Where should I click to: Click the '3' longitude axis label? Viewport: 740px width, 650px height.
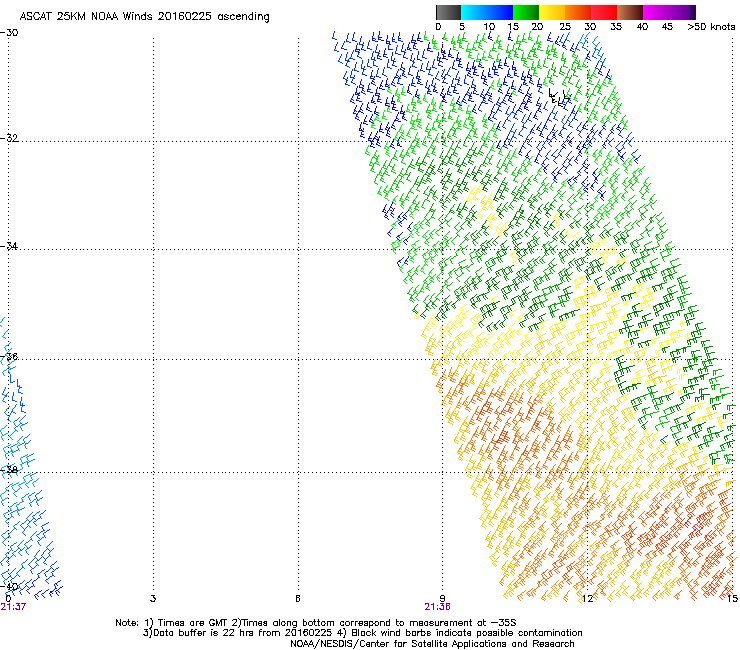[153, 599]
